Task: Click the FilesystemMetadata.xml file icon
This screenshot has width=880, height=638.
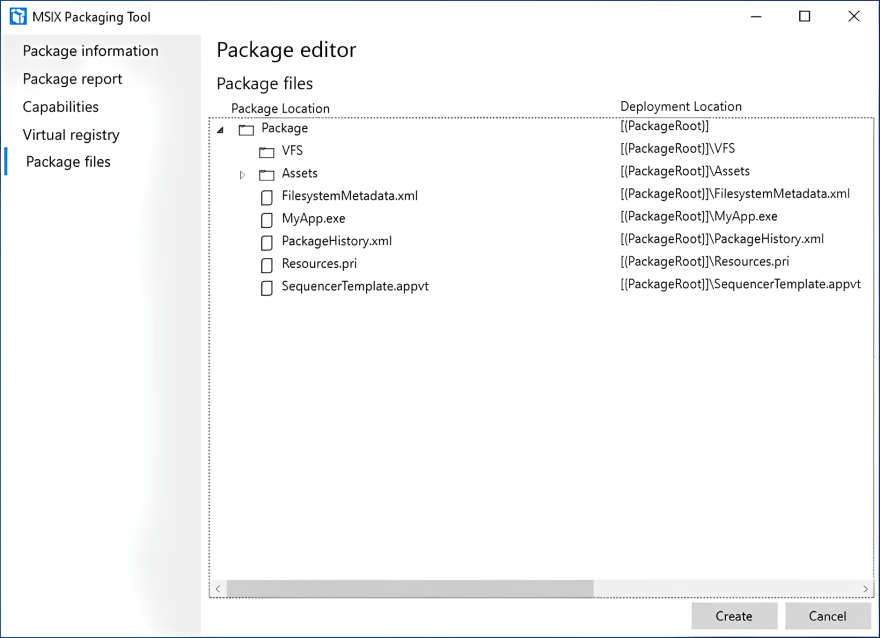Action: 267,197
